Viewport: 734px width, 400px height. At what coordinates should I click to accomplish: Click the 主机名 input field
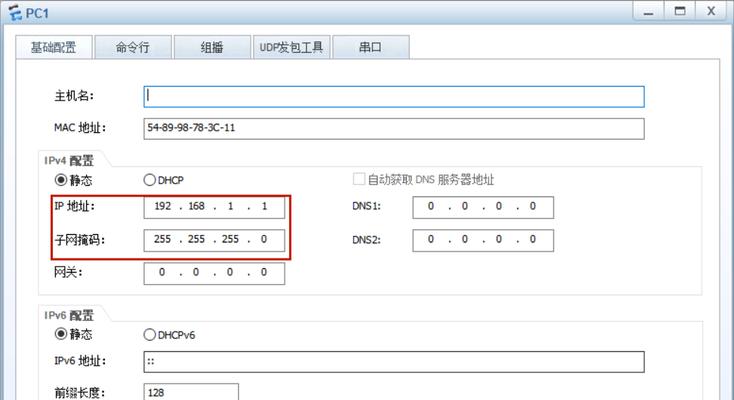pos(394,96)
